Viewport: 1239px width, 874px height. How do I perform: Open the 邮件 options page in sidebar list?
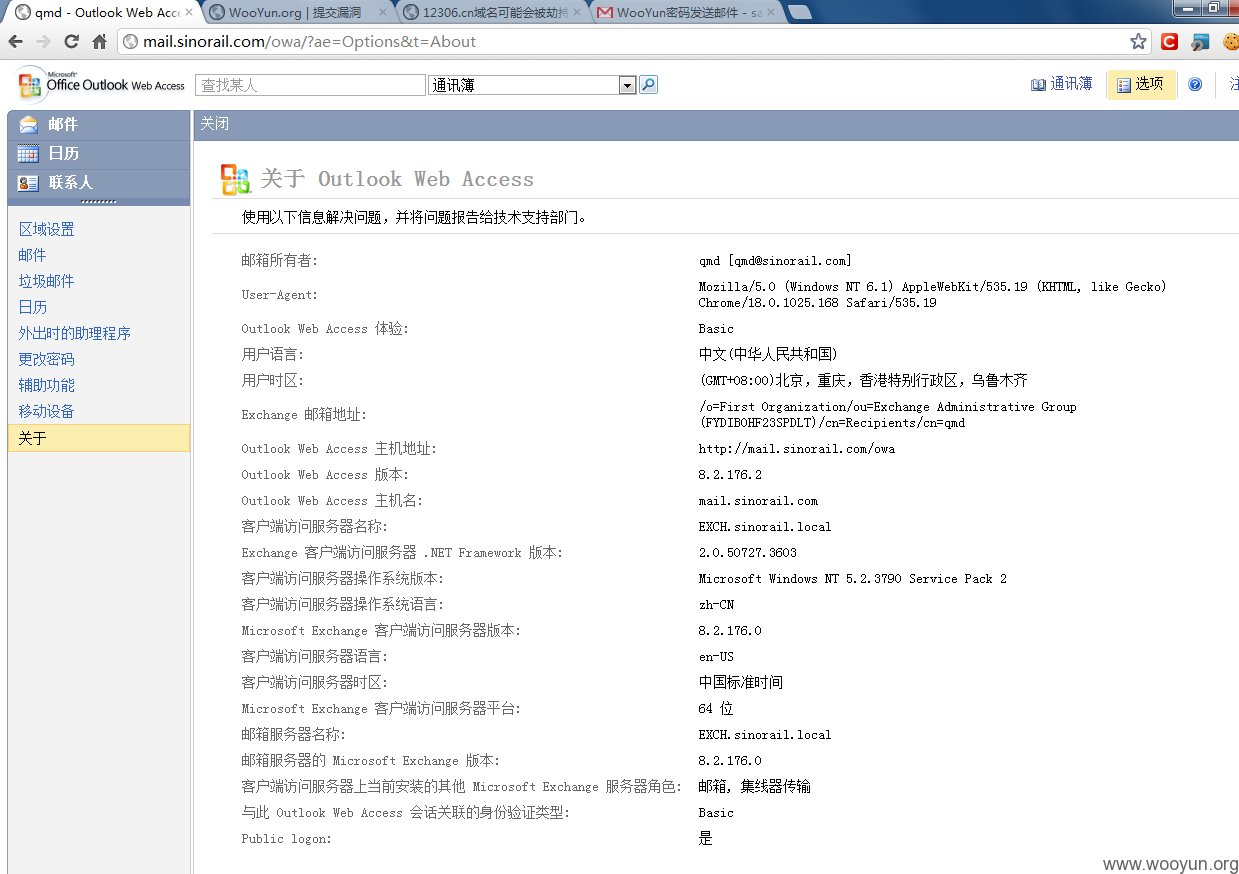point(32,255)
